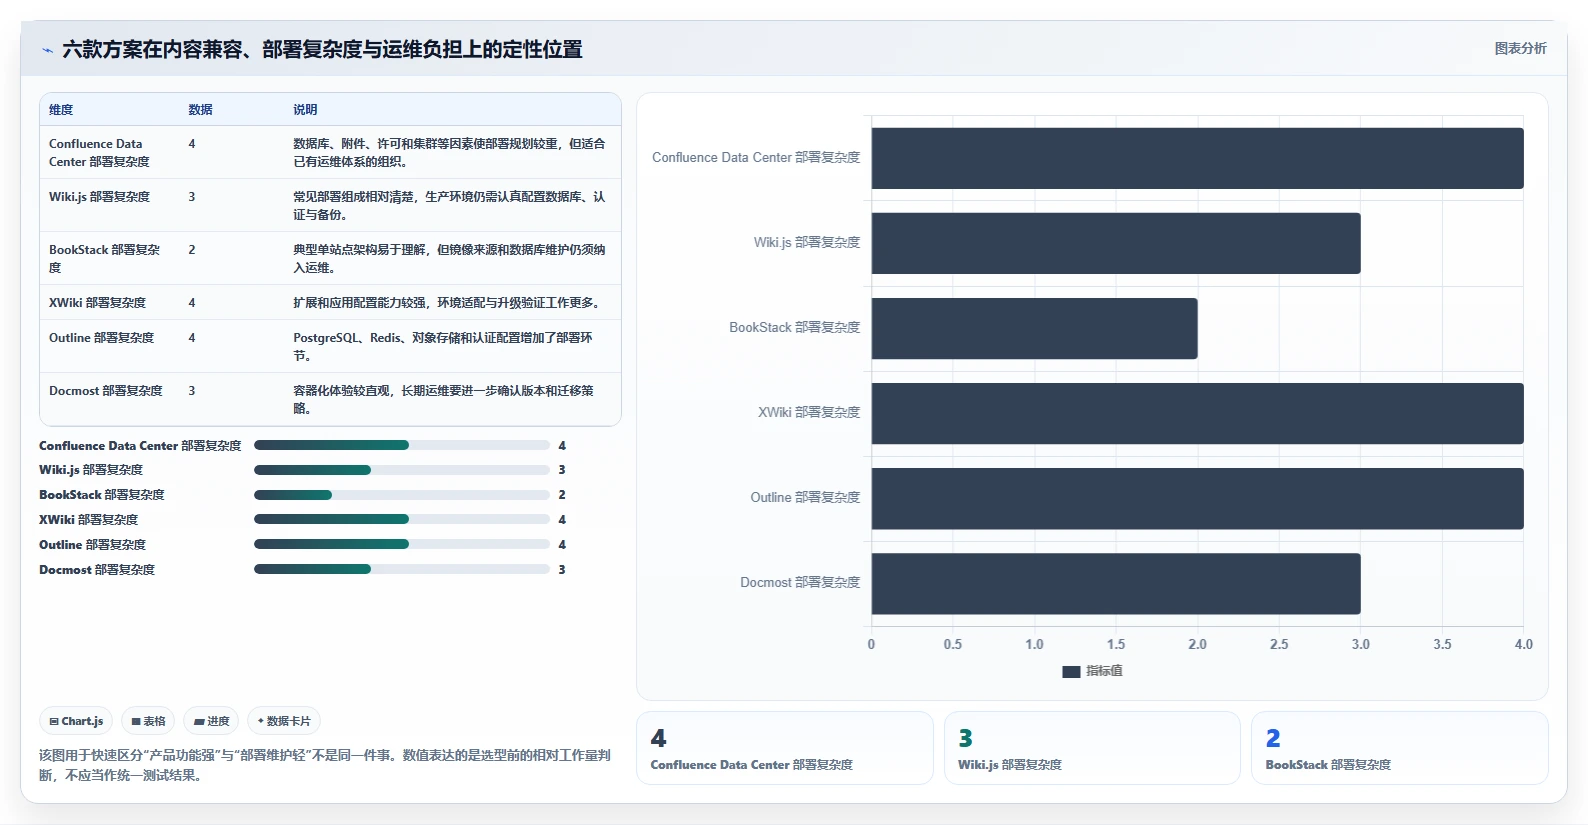The height and width of the screenshot is (825, 1588).
Task: Click the data card showing 4 Confluence
Action: [785, 749]
